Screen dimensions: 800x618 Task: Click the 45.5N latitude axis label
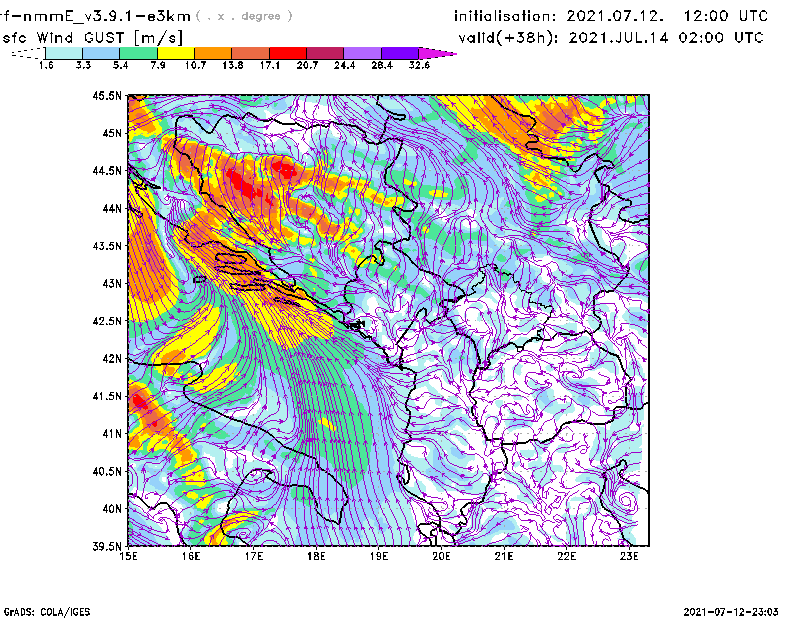107,95
